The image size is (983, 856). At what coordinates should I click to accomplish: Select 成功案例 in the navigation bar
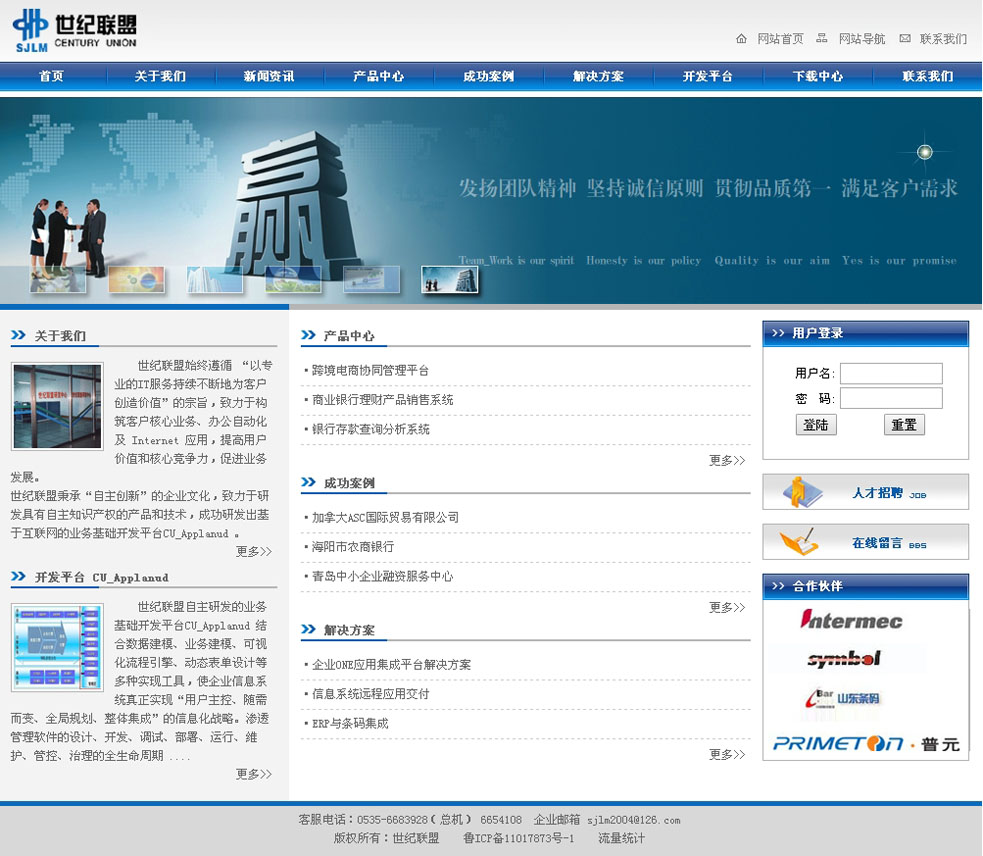(488, 76)
